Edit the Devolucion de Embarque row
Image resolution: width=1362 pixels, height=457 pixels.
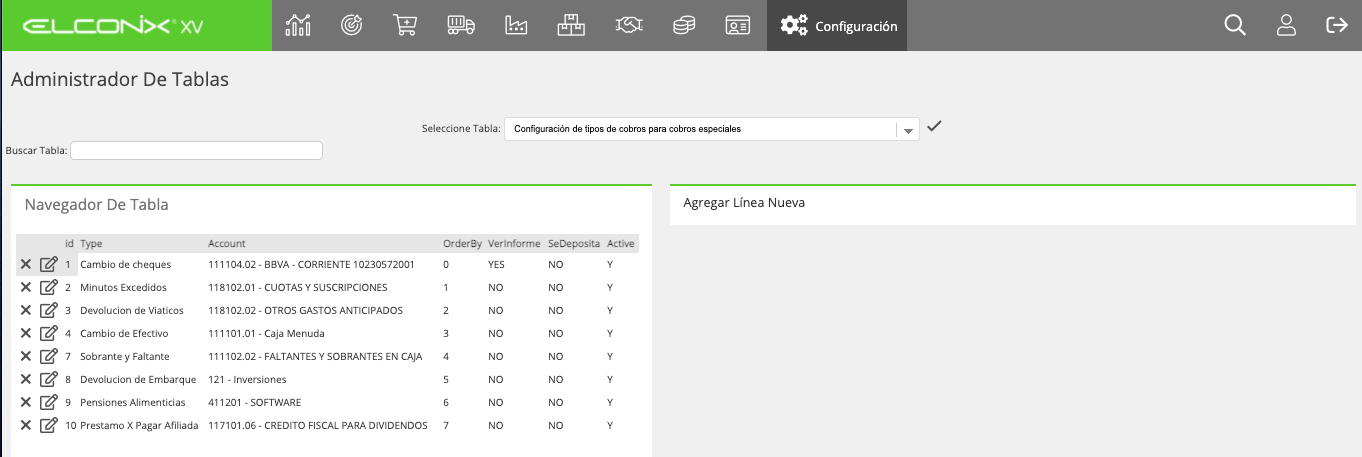(x=48, y=379)
